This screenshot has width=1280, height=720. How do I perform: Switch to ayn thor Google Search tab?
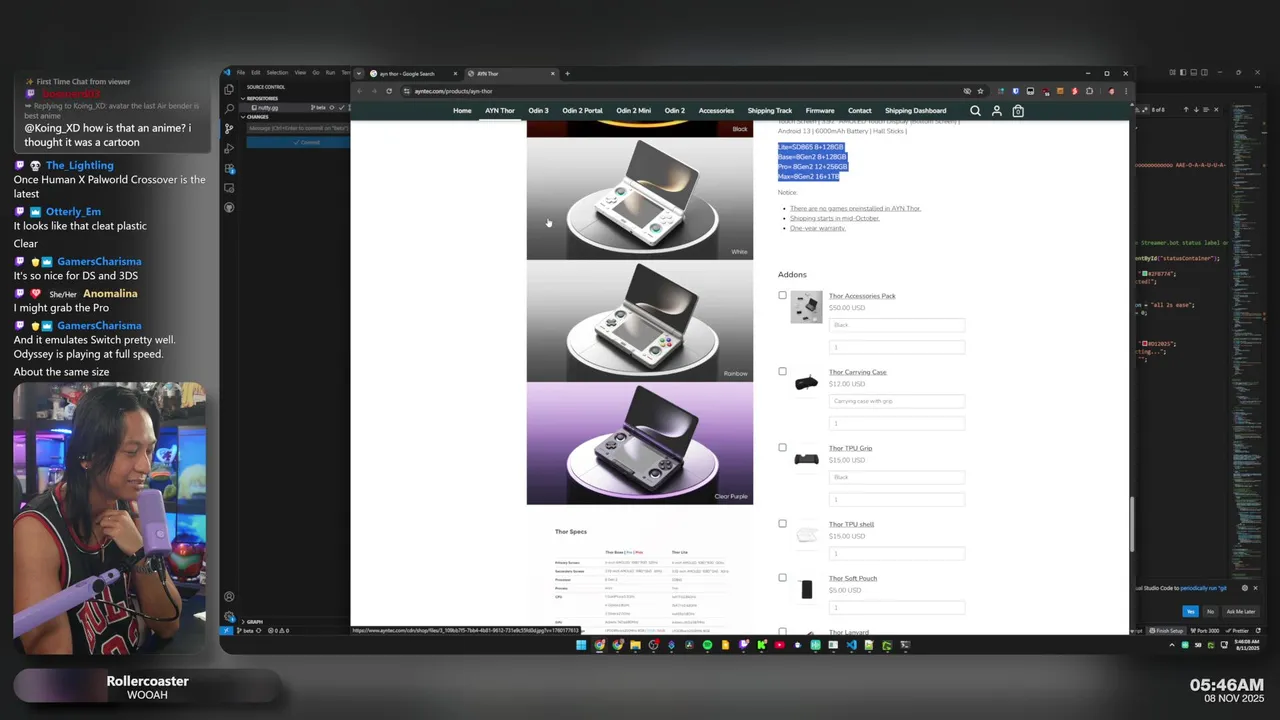tap(413, 73)
